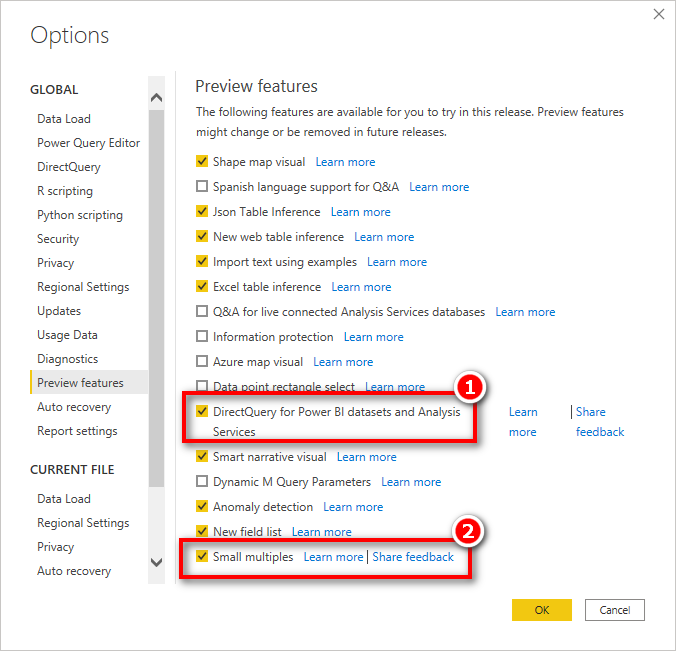The height and width of the screenshot is (651, 676).
Task: Select Auto recovery under Global
Action: click(x=74, y=407)
